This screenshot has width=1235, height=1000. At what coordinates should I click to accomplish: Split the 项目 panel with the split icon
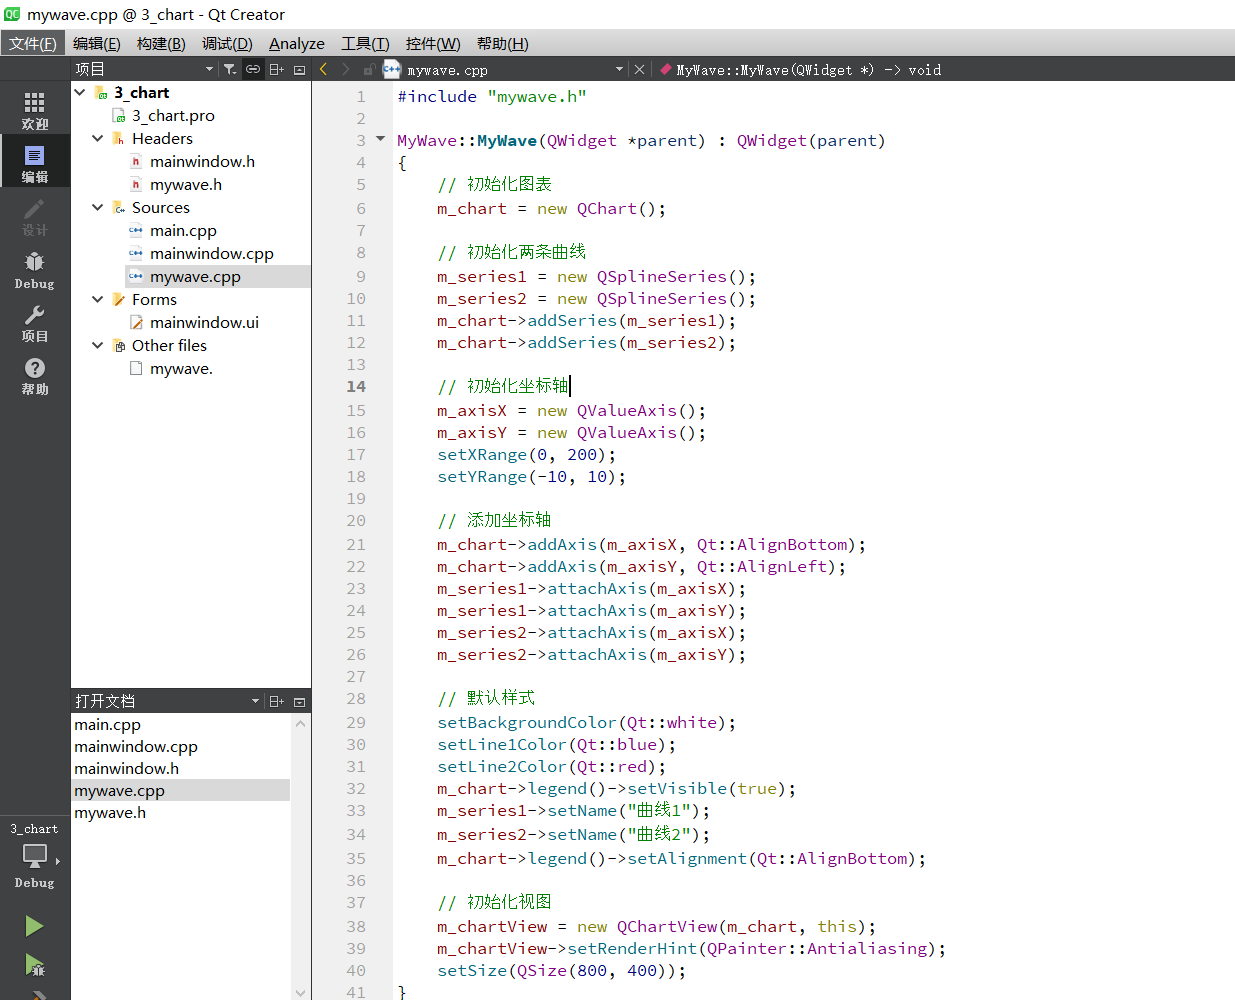tap(277, 69)
